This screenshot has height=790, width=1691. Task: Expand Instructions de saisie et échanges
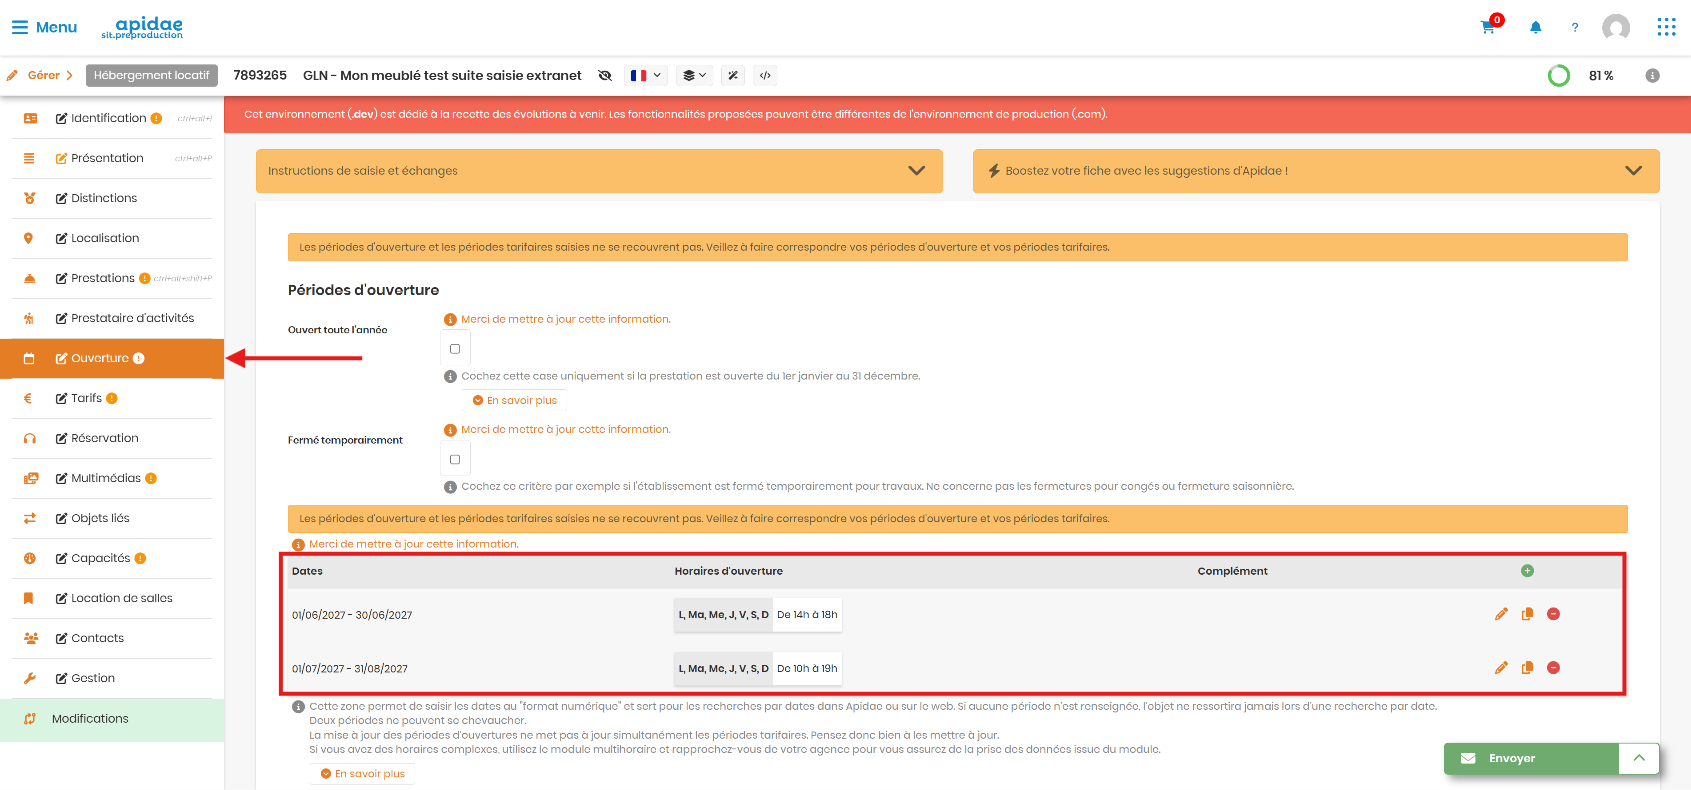[x=599, y=171]
